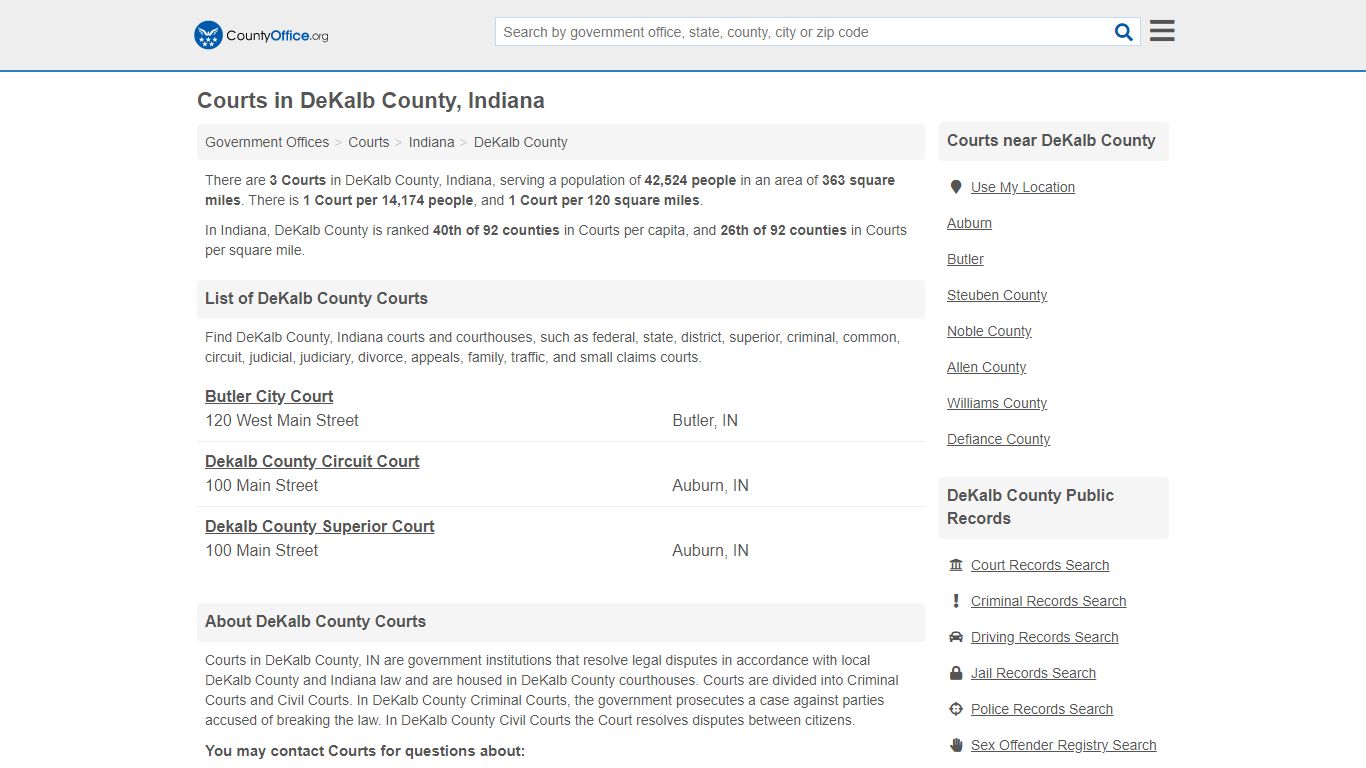This screenshot has height=768, width=1366.
Task: Click the Jail Records padlock icon
Action: click(x=956, y=673)
